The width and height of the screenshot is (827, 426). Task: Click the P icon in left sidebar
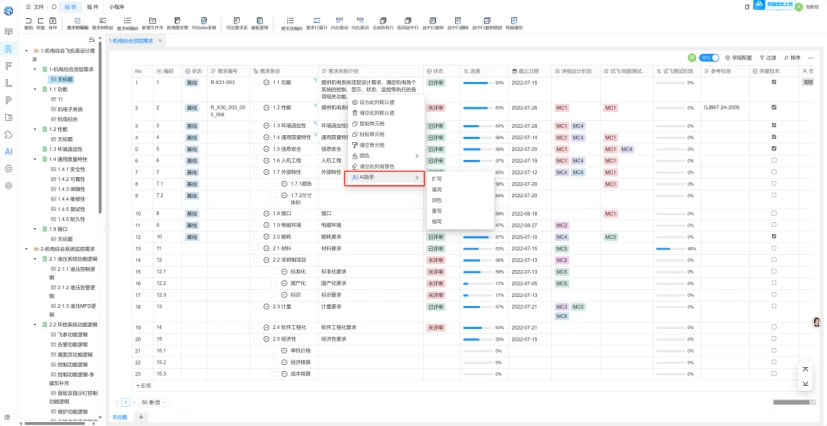tap(8, 100)
